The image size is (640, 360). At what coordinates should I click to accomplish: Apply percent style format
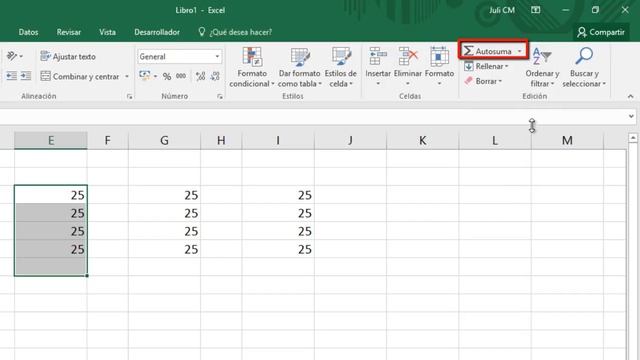click(x=167, y=76)
